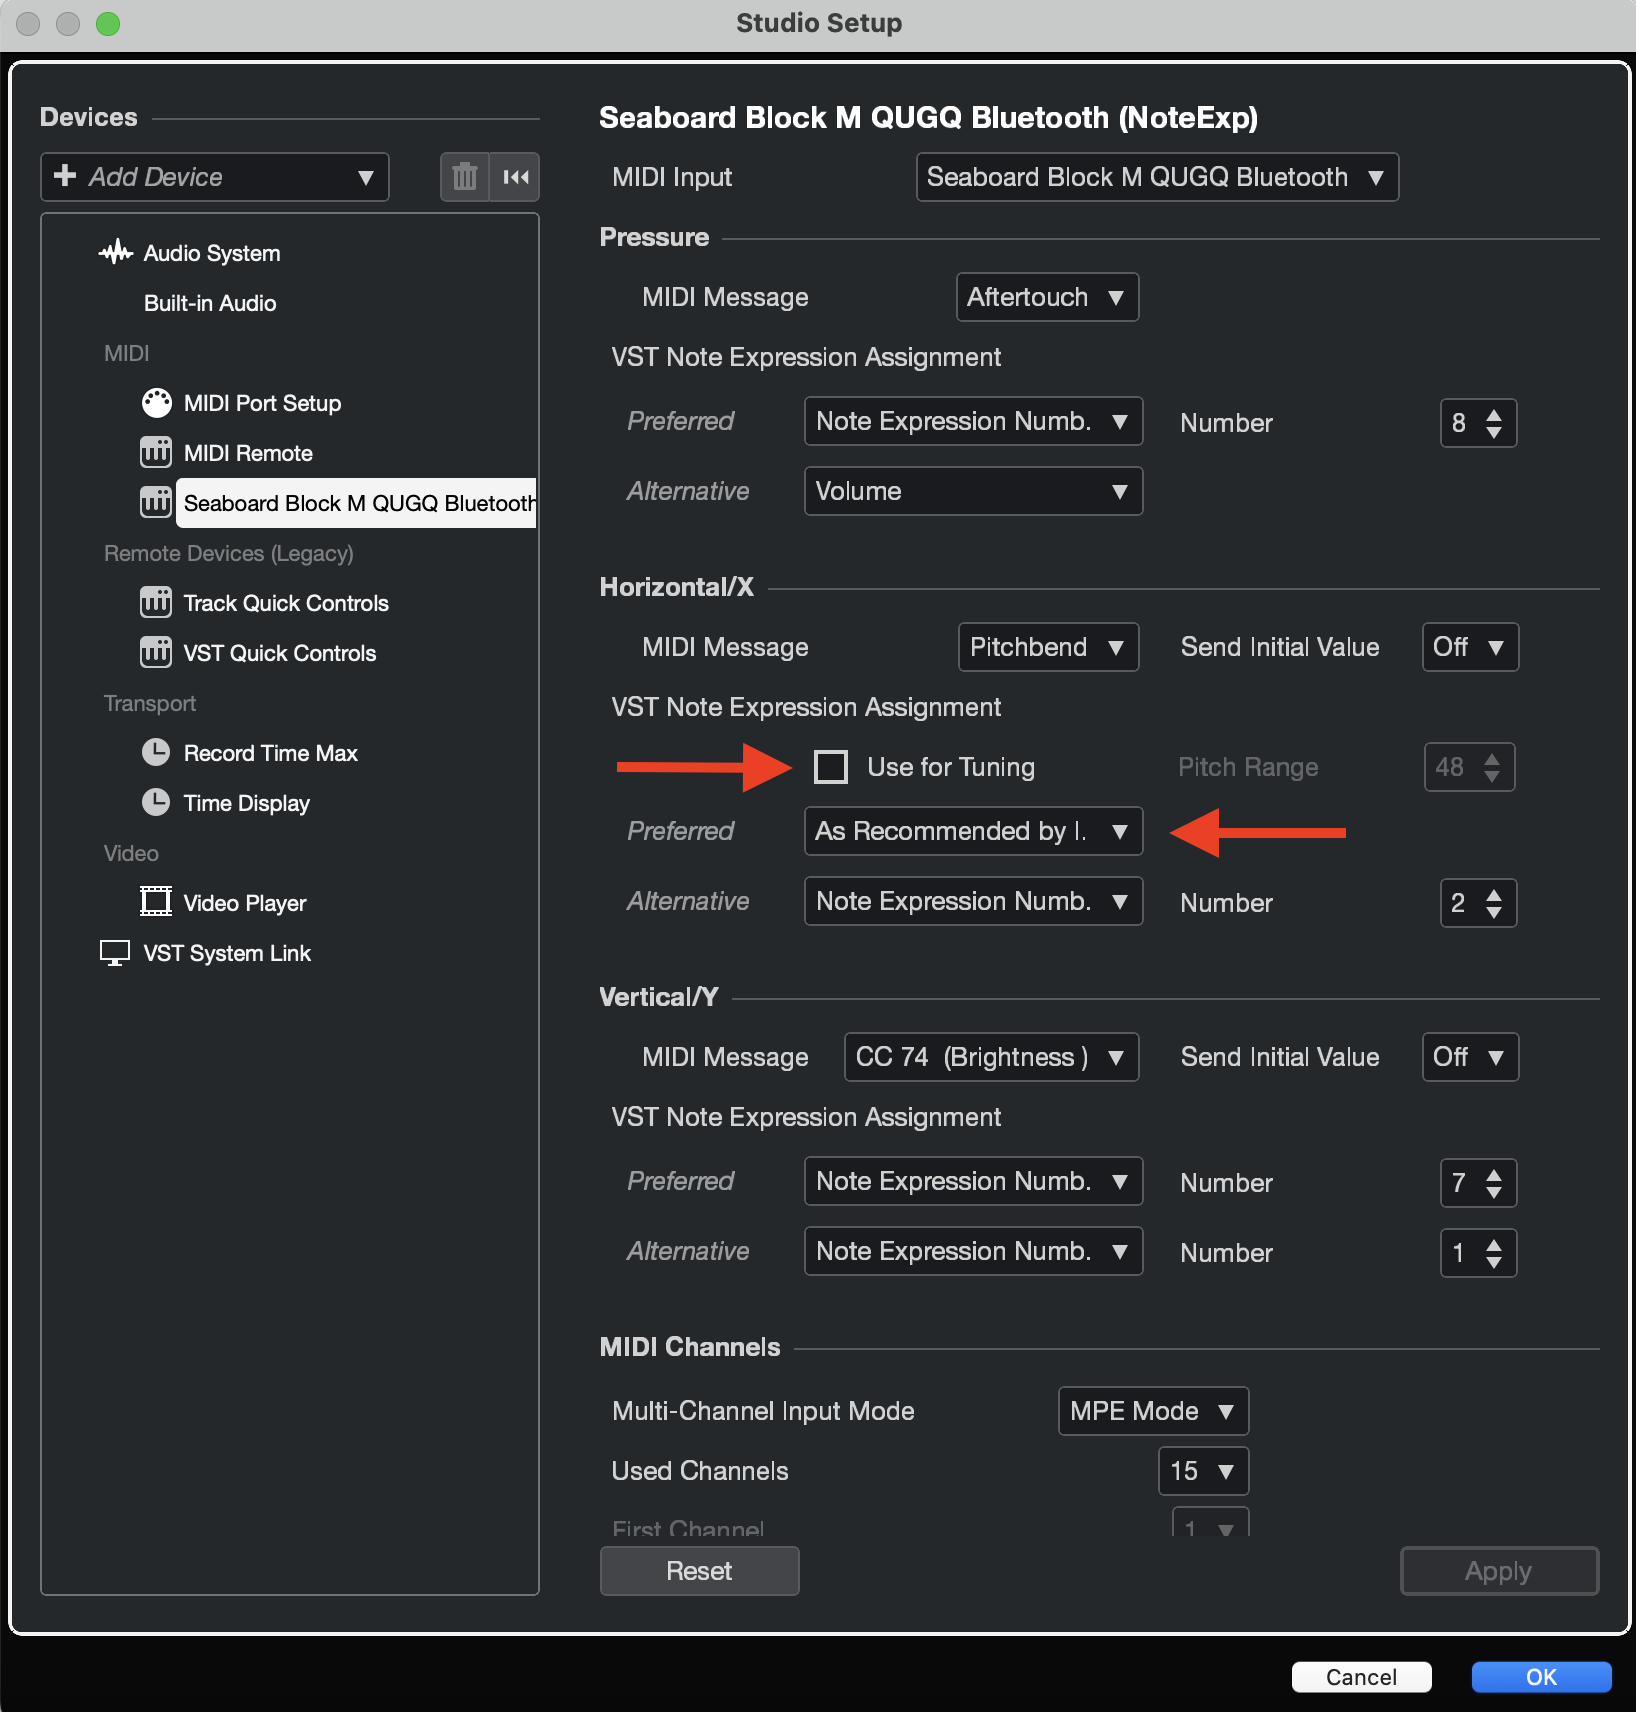The image size is (1636, 1712).
Task: Open the MIDI Input port dropdown
Action: coord(1157,177)
